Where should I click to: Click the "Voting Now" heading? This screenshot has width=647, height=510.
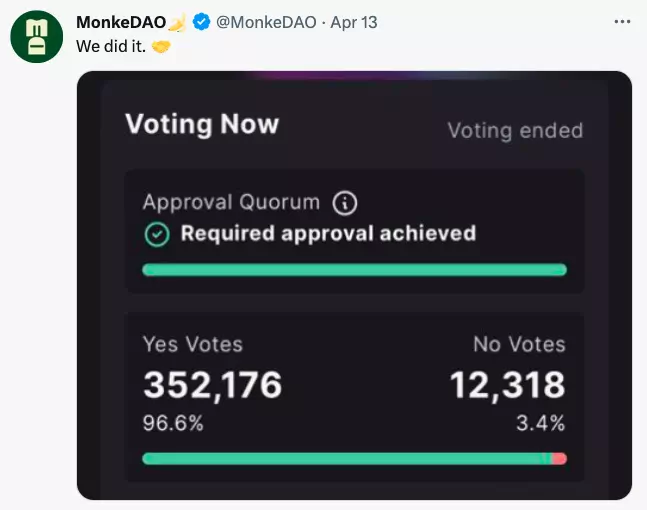[x=201, y=124]
